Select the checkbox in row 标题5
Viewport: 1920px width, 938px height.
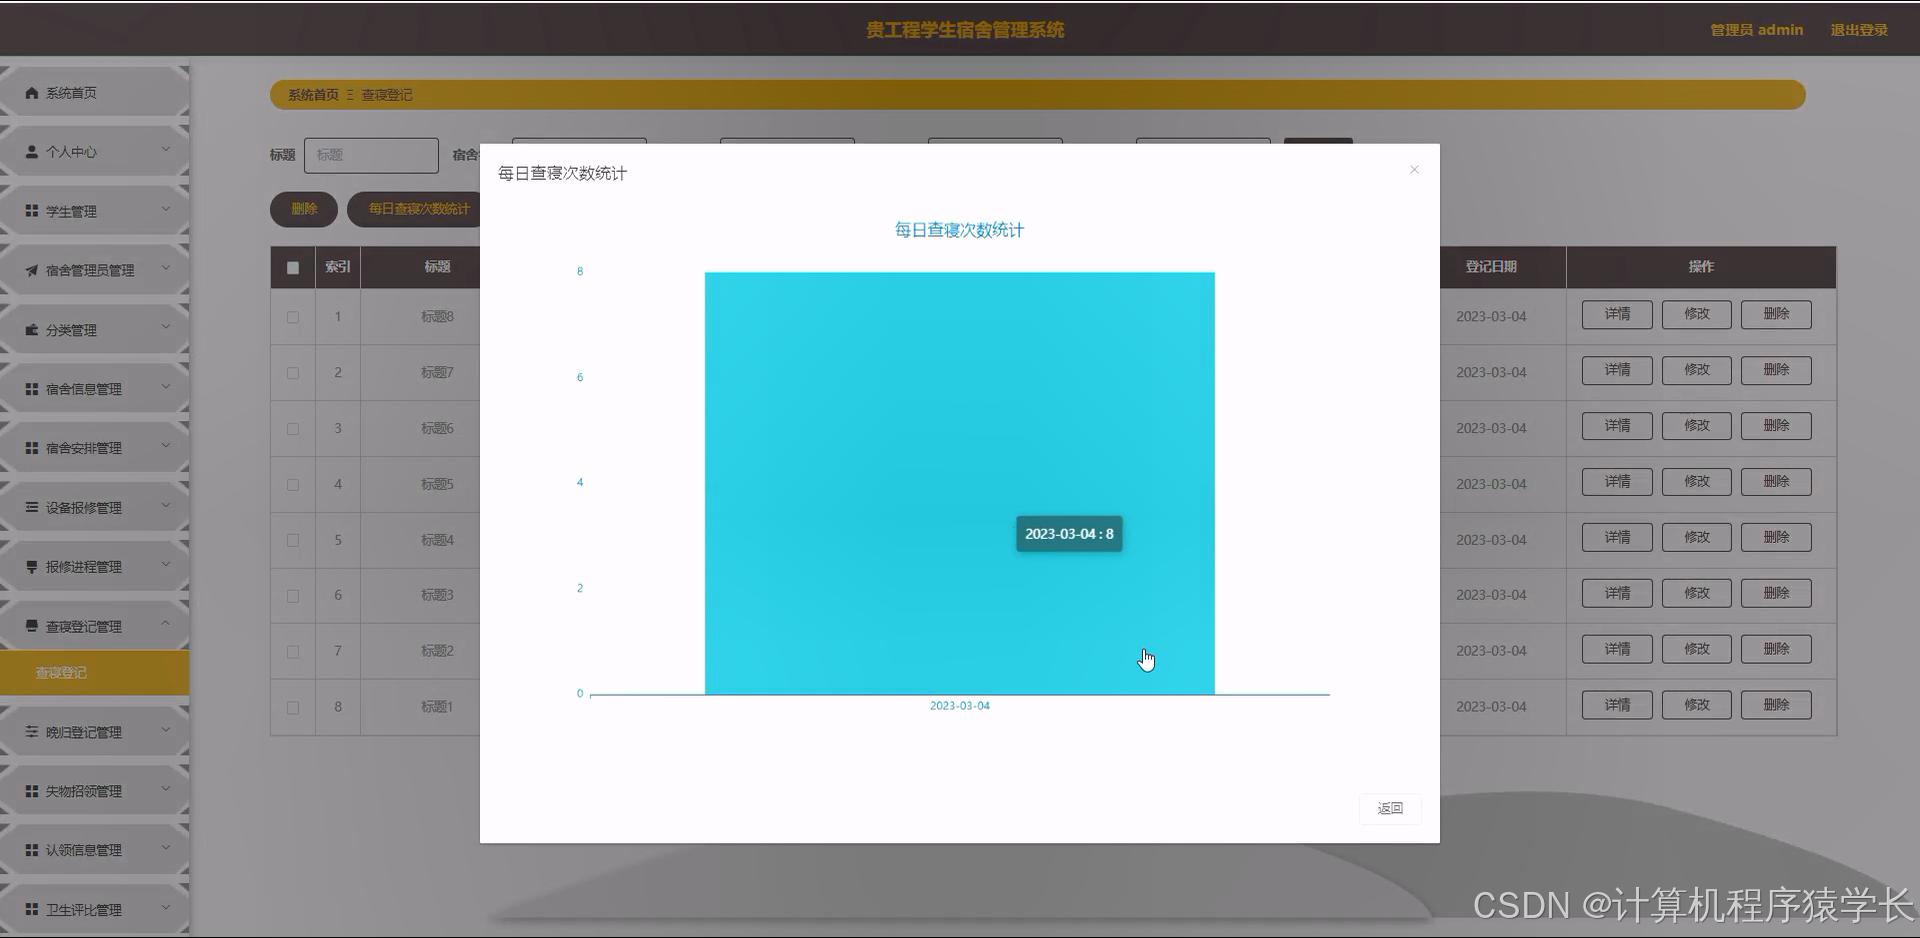(x=293, y=485)
